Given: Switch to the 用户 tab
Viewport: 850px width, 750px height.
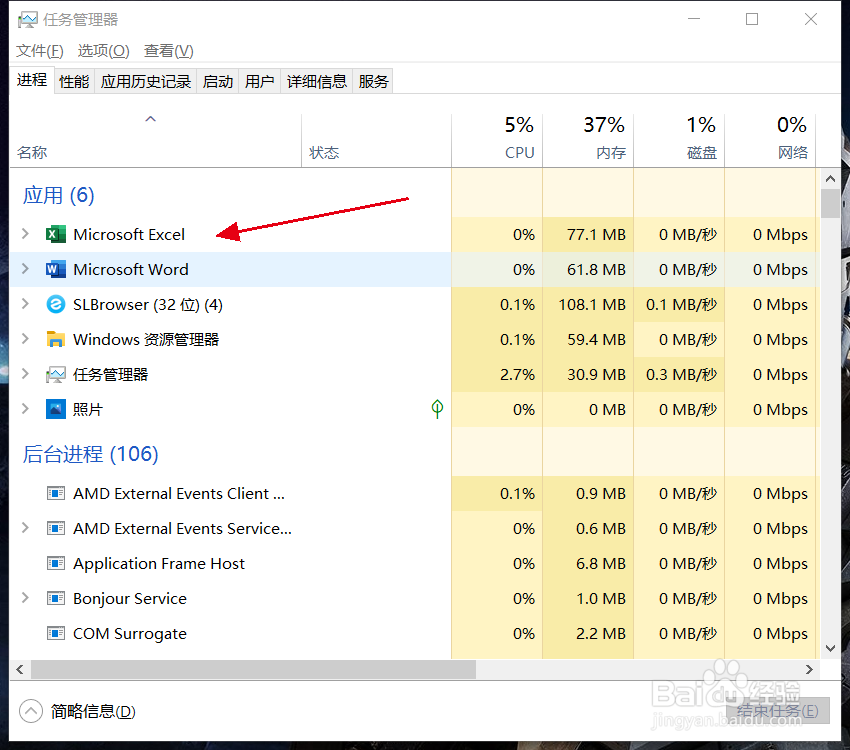Looking at the screenshot, I should click(x=260, y=81).
